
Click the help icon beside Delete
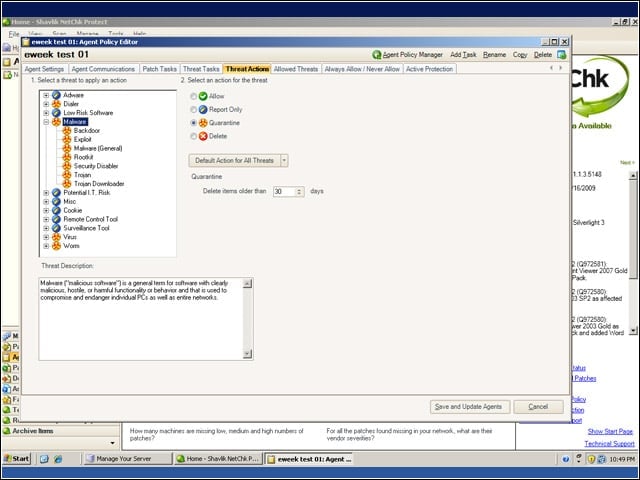[x=562, y=55]
